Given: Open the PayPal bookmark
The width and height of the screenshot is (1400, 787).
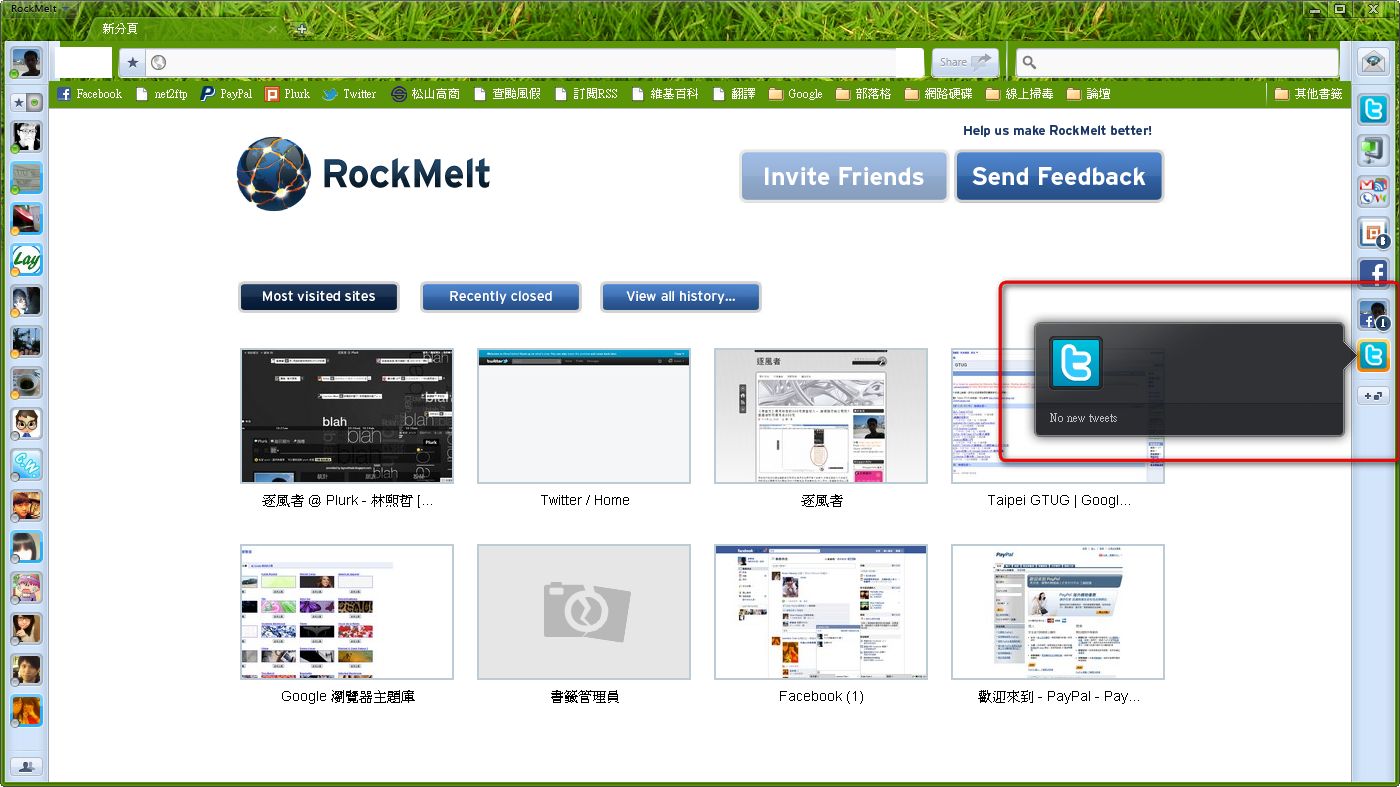Looking at the screenshot, I should (227, 94).
